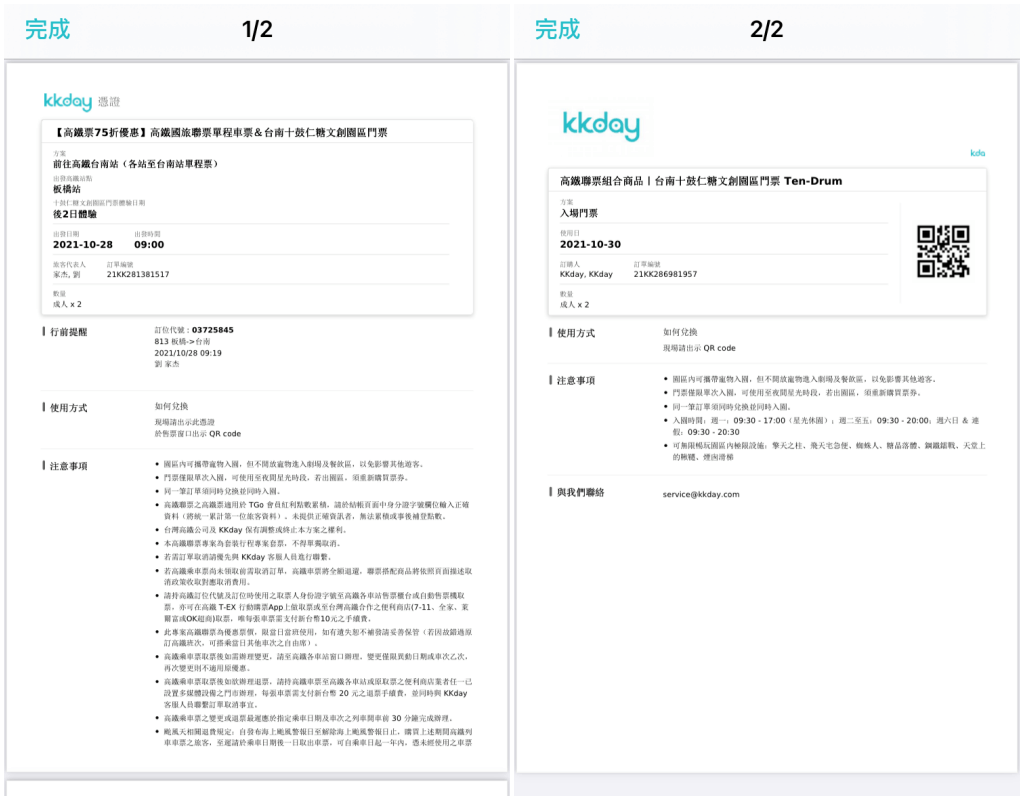Click the page 1 voucher title 高鐵票75折優惠
Image resolution: width=1024 pixels, height=800 pixels.
[x=219, y=133]
